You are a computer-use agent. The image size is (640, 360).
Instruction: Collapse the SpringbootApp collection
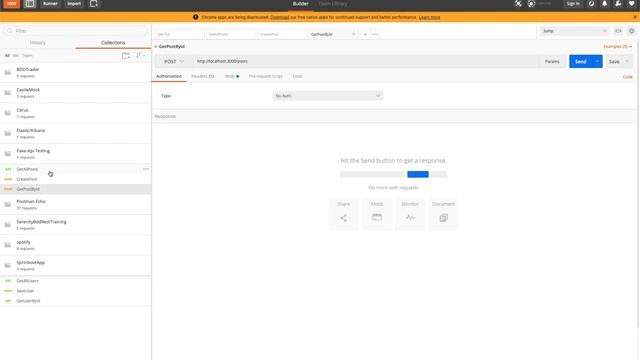click(x=76, y=266)
